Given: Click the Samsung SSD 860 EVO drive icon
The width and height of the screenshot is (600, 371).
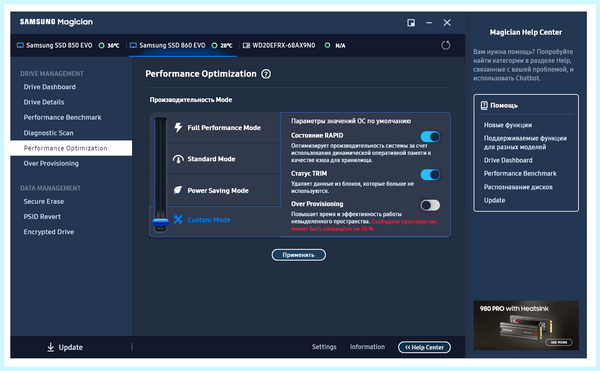Looking at the screenshot, I should [133, 46].
